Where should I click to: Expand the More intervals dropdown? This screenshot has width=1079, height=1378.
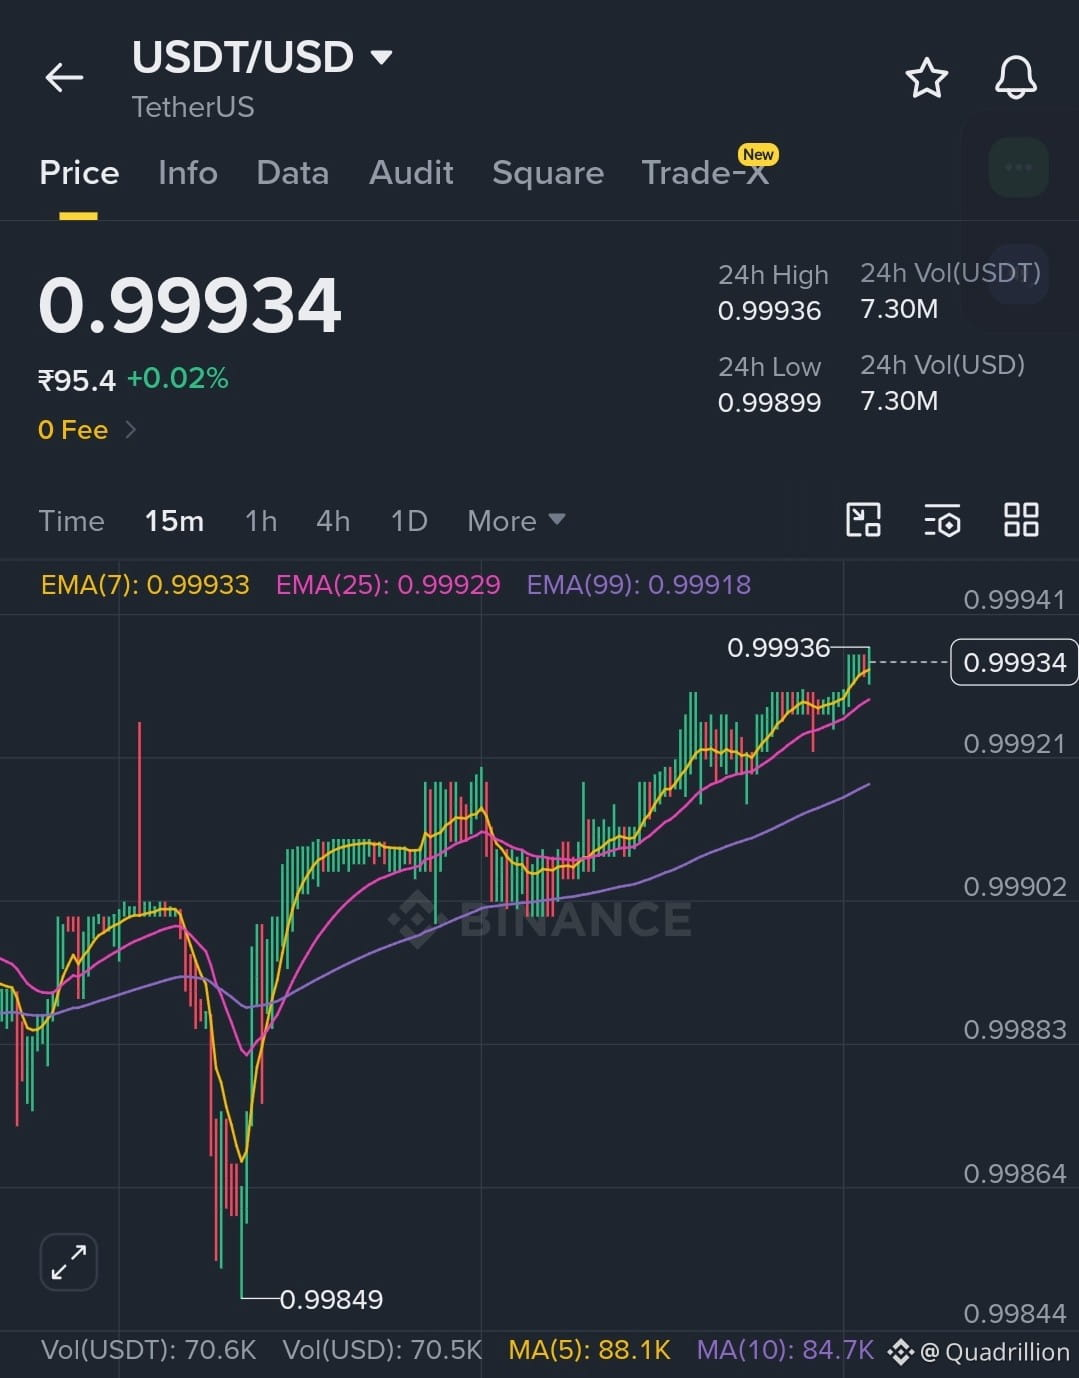point(516,521)
